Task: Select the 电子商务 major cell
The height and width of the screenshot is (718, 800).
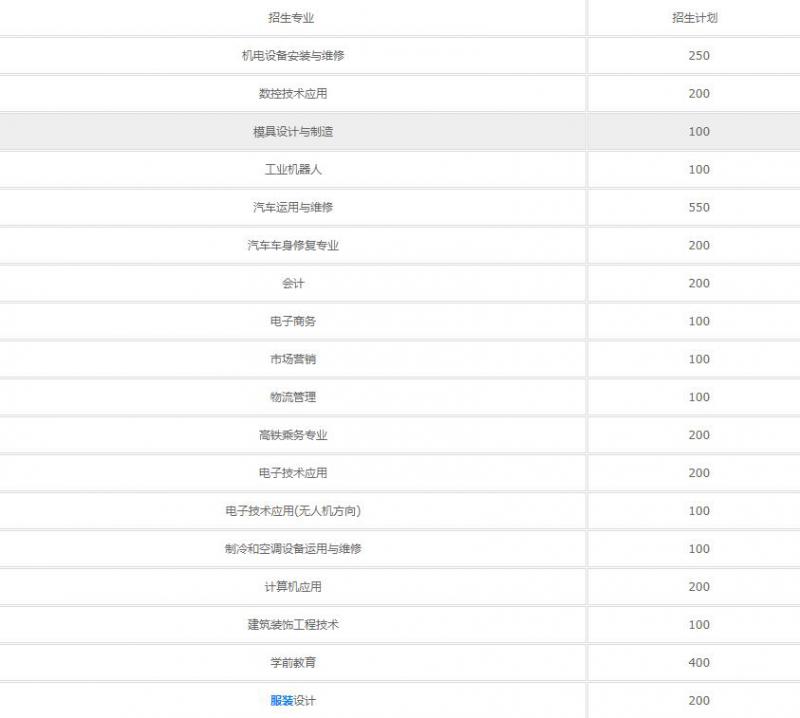Action: click(292, 322)
